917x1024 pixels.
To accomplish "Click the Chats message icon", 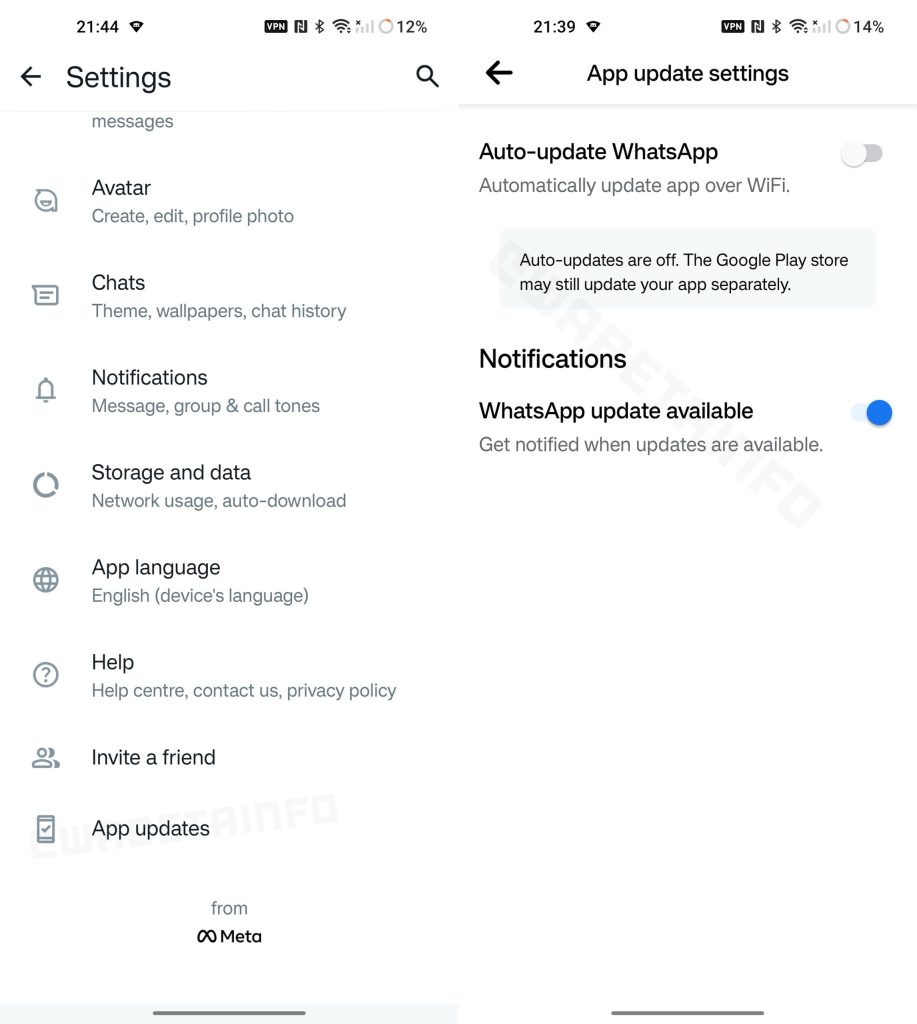I will pos(46,295).
